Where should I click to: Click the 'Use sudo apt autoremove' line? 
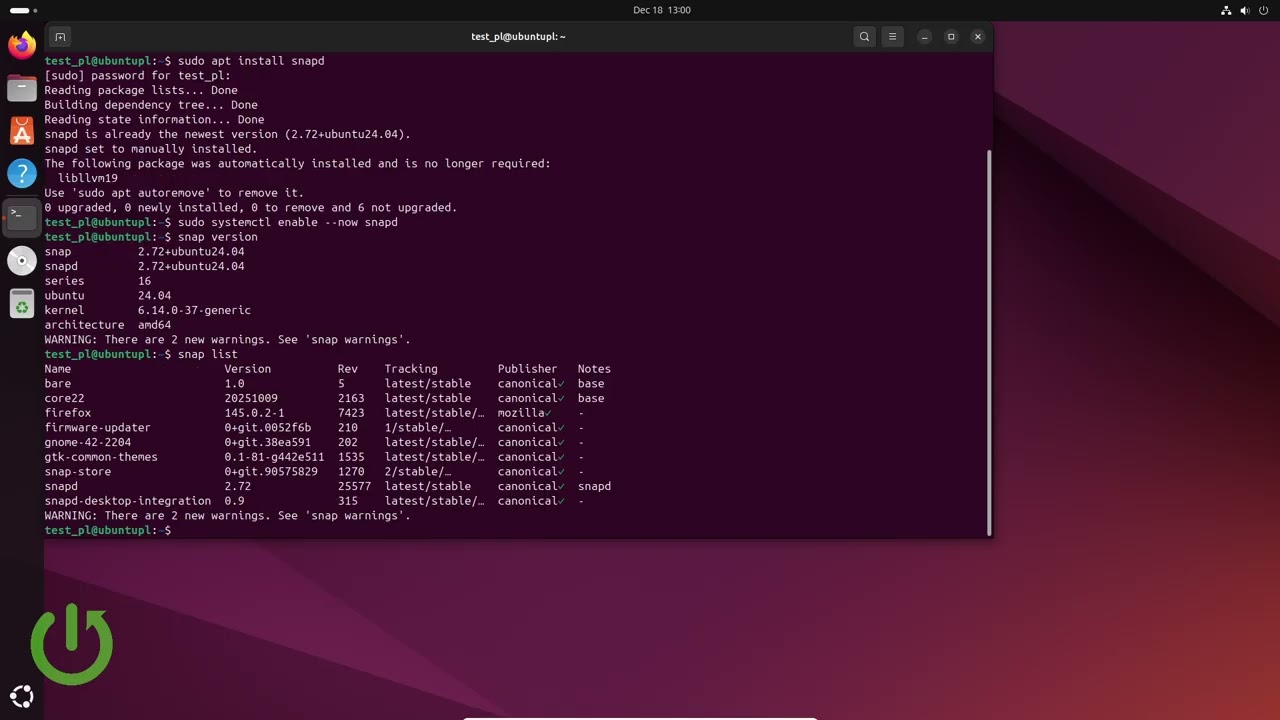pos(174,193)
